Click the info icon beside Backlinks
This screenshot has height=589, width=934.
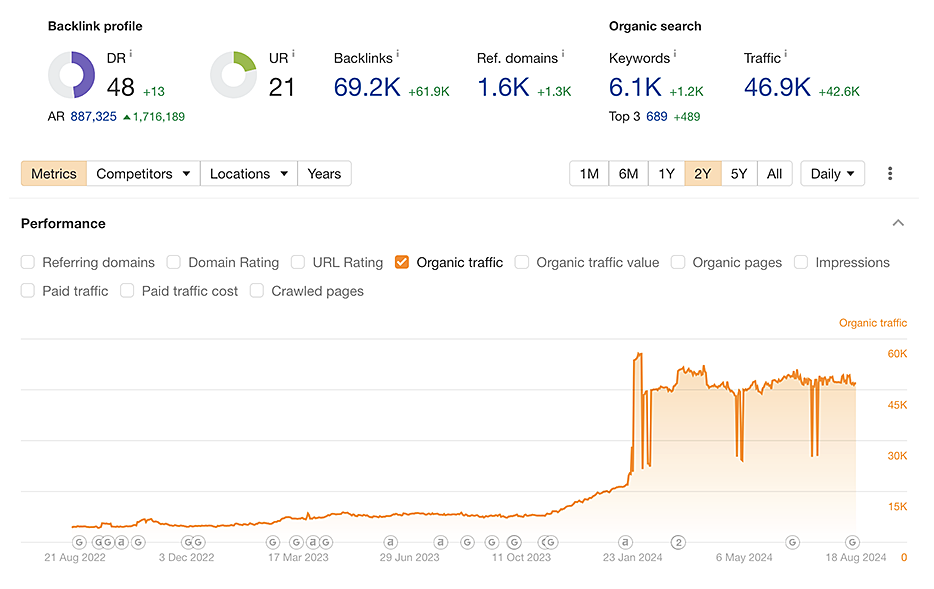click(397, 55)
